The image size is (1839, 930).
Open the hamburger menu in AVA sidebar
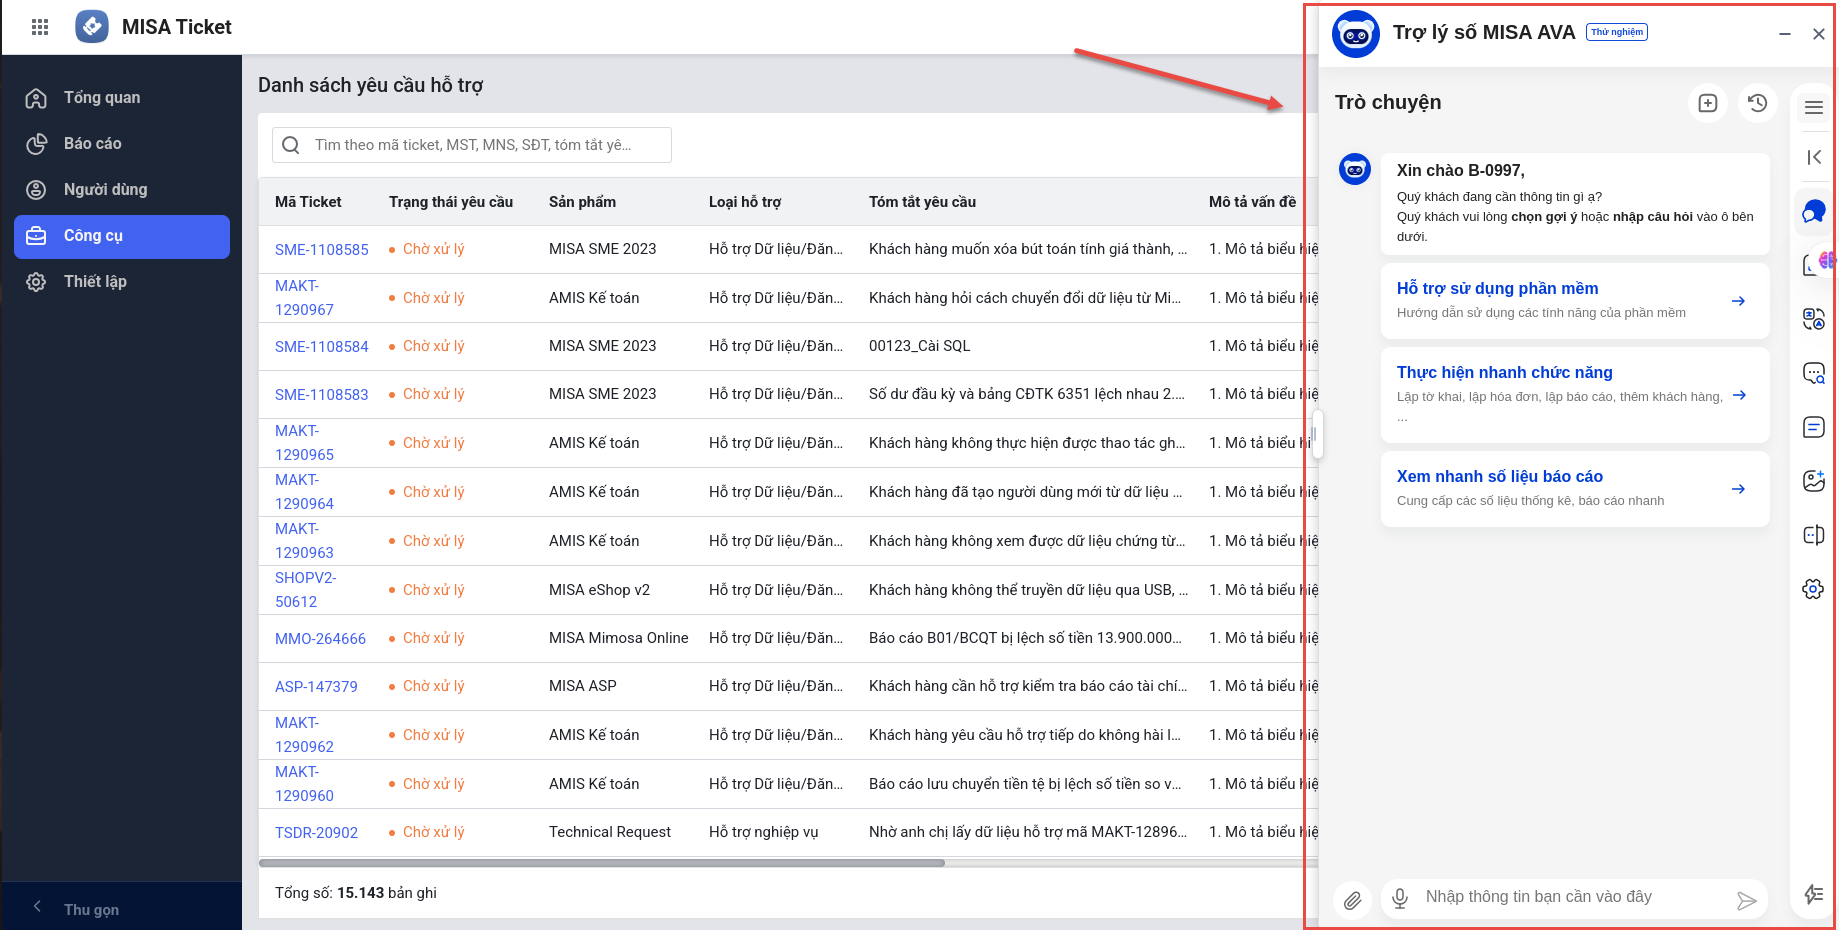[x=1814, y=108]
